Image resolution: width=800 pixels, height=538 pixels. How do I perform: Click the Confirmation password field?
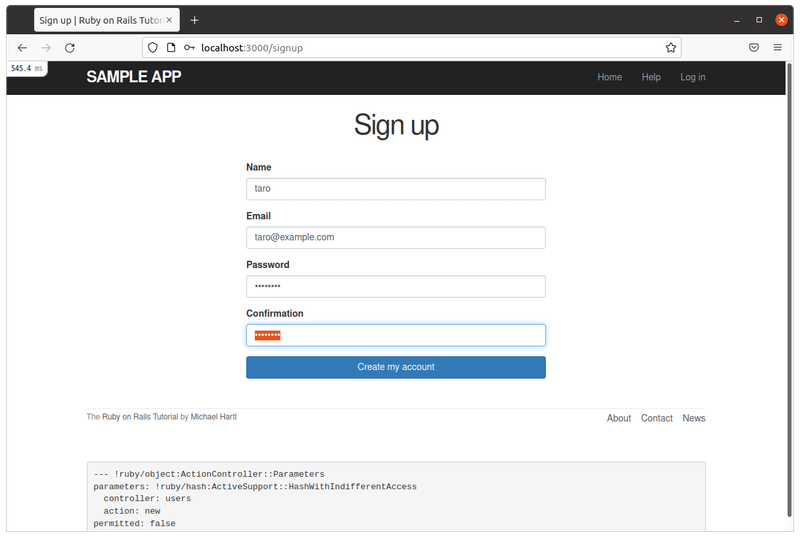coord(395,335)
